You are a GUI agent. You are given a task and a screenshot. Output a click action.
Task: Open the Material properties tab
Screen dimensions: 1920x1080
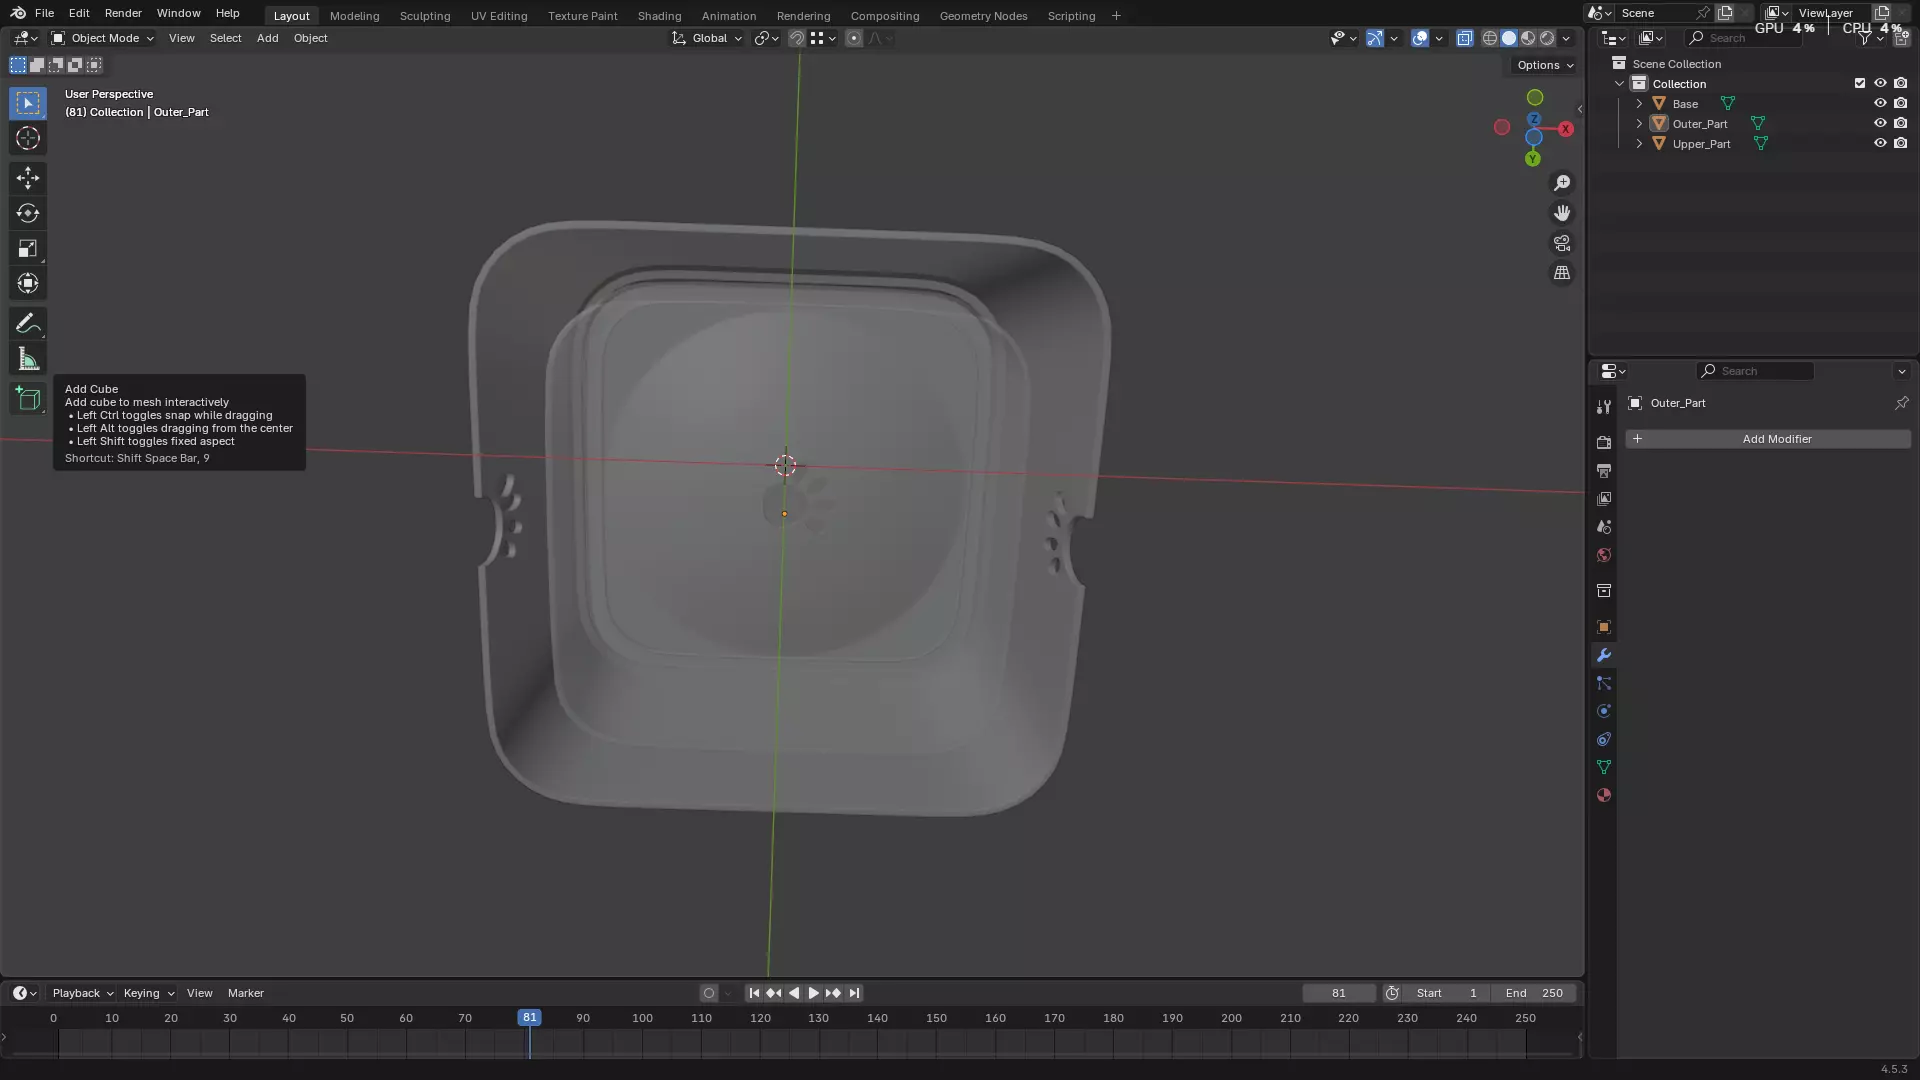tap(1604, 796)
